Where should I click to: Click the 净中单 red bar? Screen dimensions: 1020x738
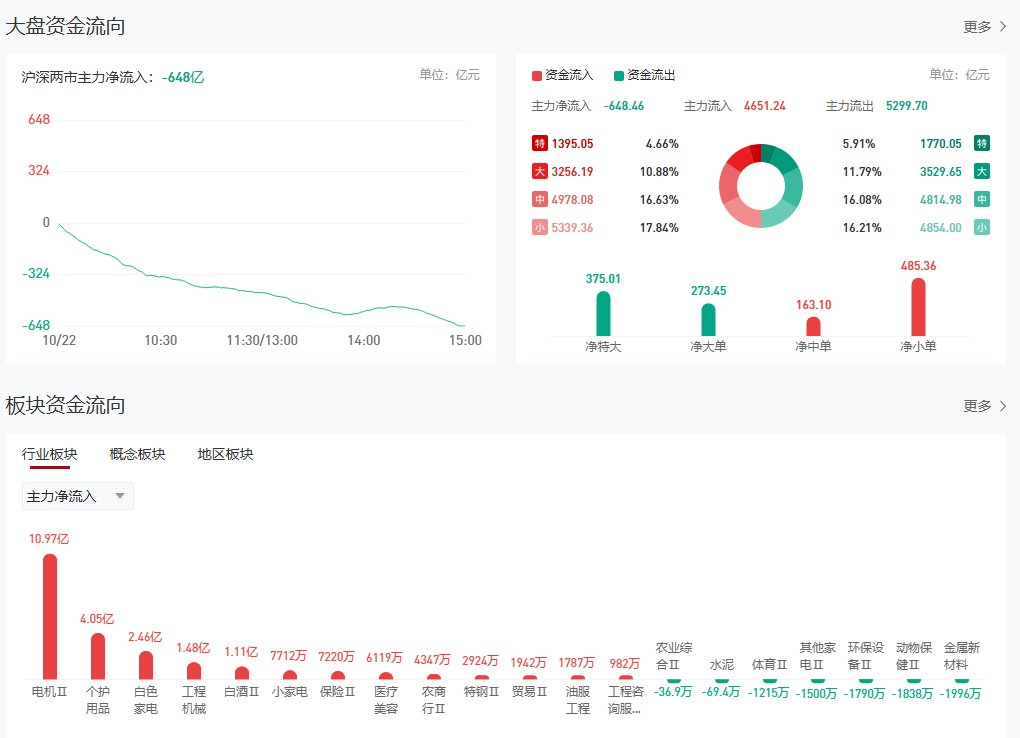click(813, 326)
